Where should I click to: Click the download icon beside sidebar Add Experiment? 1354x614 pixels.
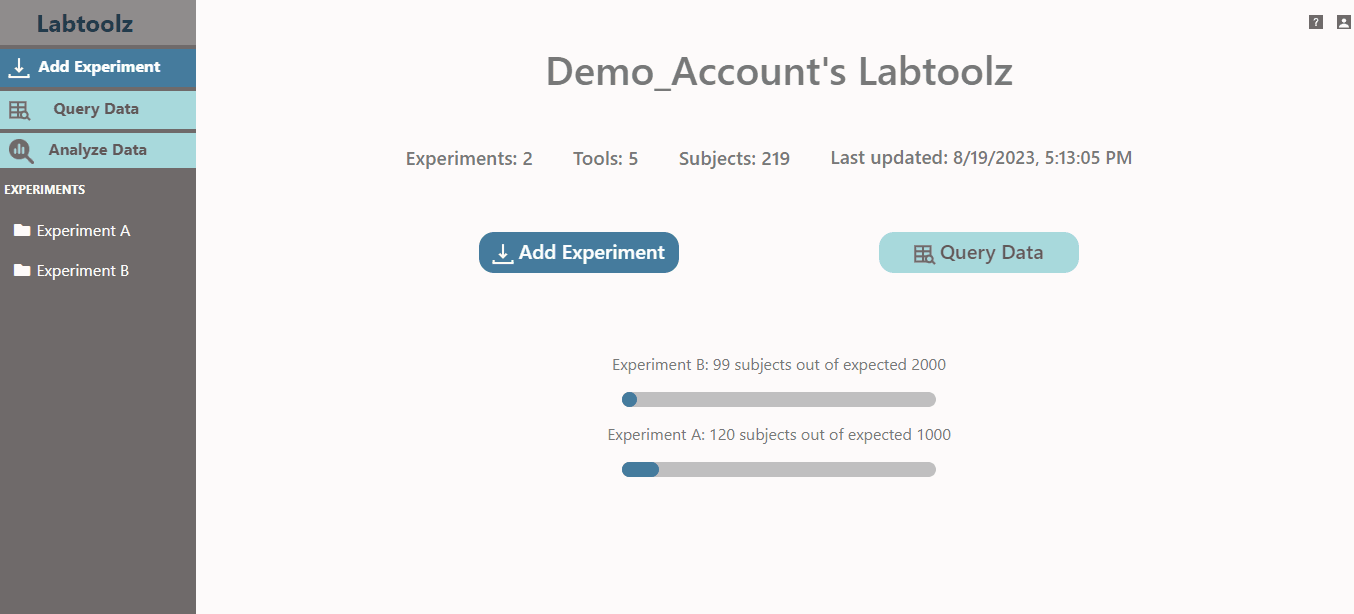[19, 68]
